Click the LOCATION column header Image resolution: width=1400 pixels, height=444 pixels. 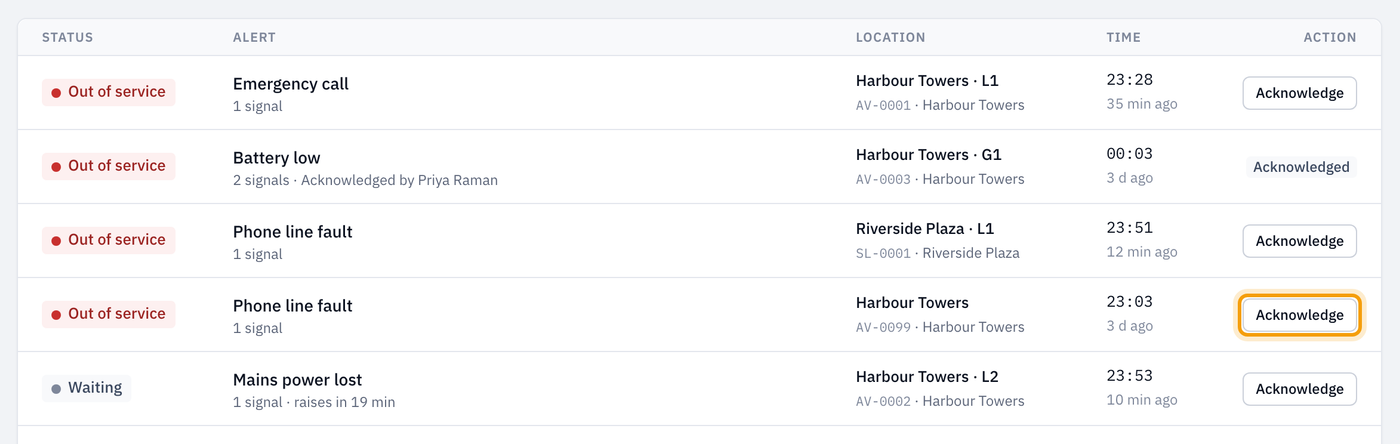[890, 37]
